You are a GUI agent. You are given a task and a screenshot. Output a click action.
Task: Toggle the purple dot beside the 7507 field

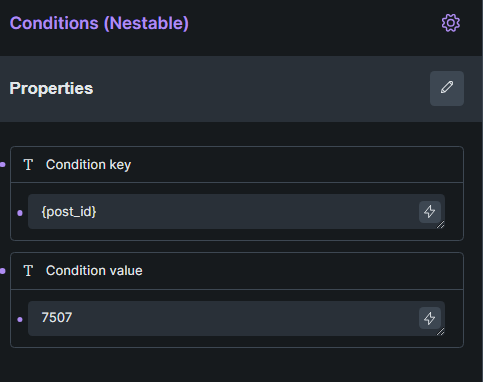20,319
